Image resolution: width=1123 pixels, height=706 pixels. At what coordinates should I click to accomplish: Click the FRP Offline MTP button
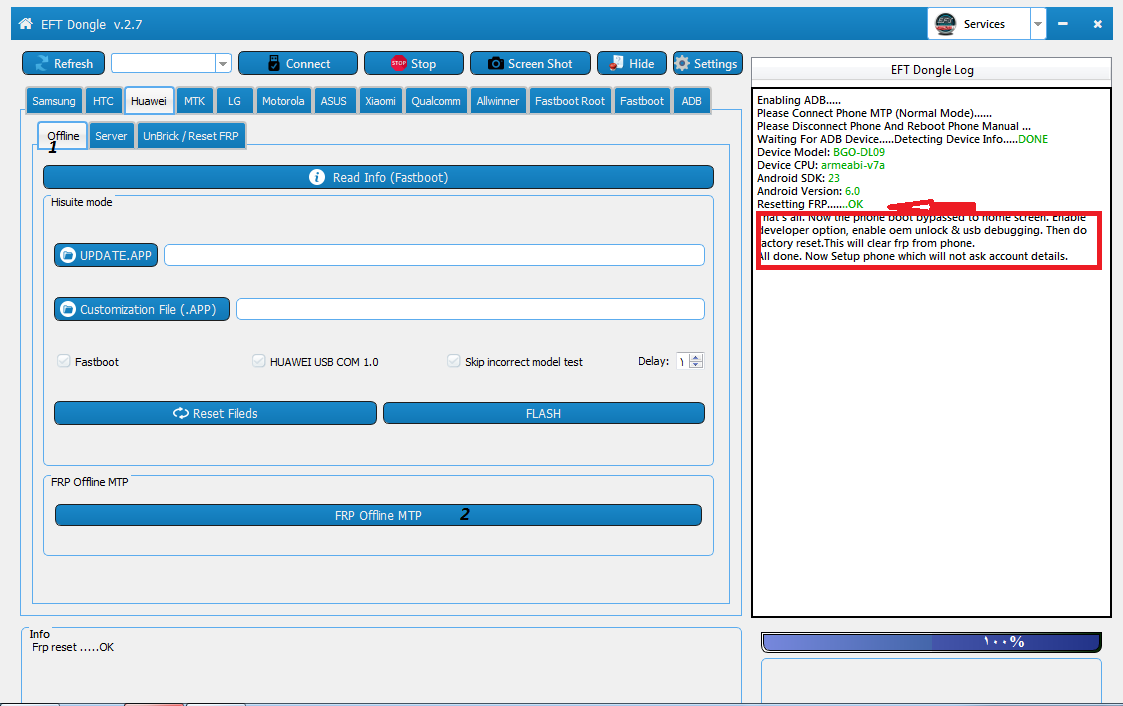point(378,515)
